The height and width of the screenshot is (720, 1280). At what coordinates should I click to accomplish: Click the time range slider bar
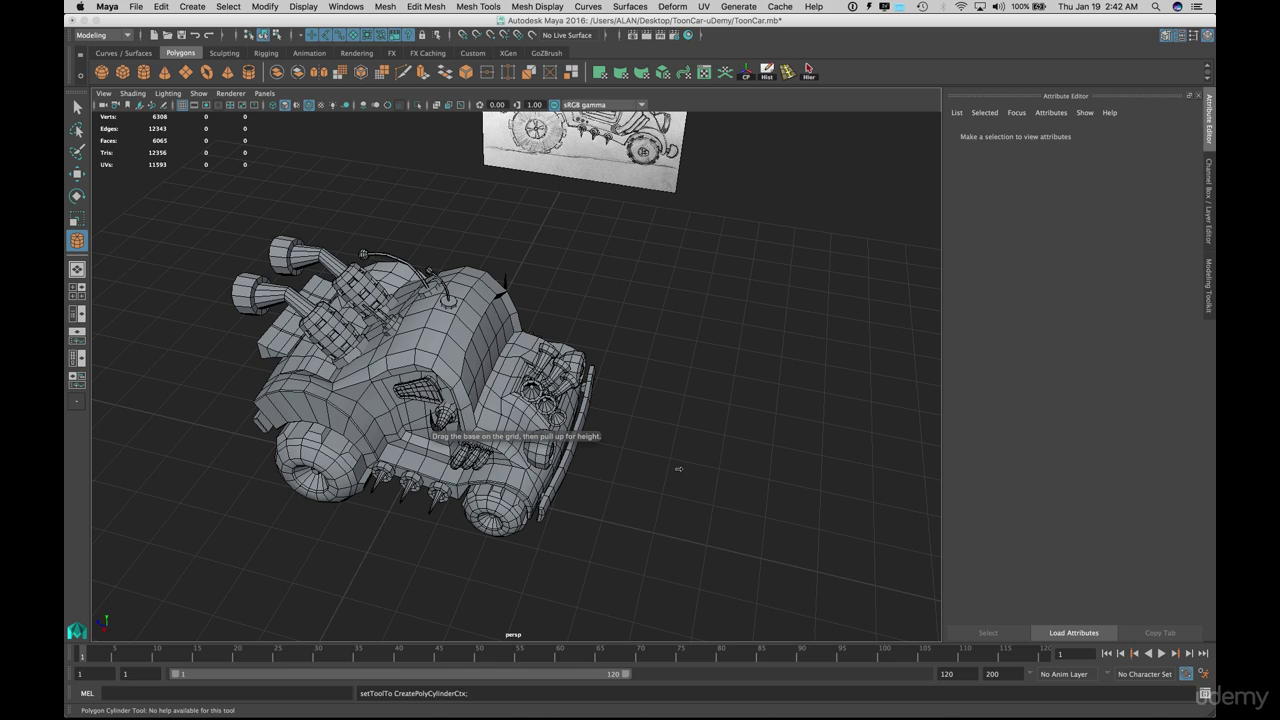point(400,674)
